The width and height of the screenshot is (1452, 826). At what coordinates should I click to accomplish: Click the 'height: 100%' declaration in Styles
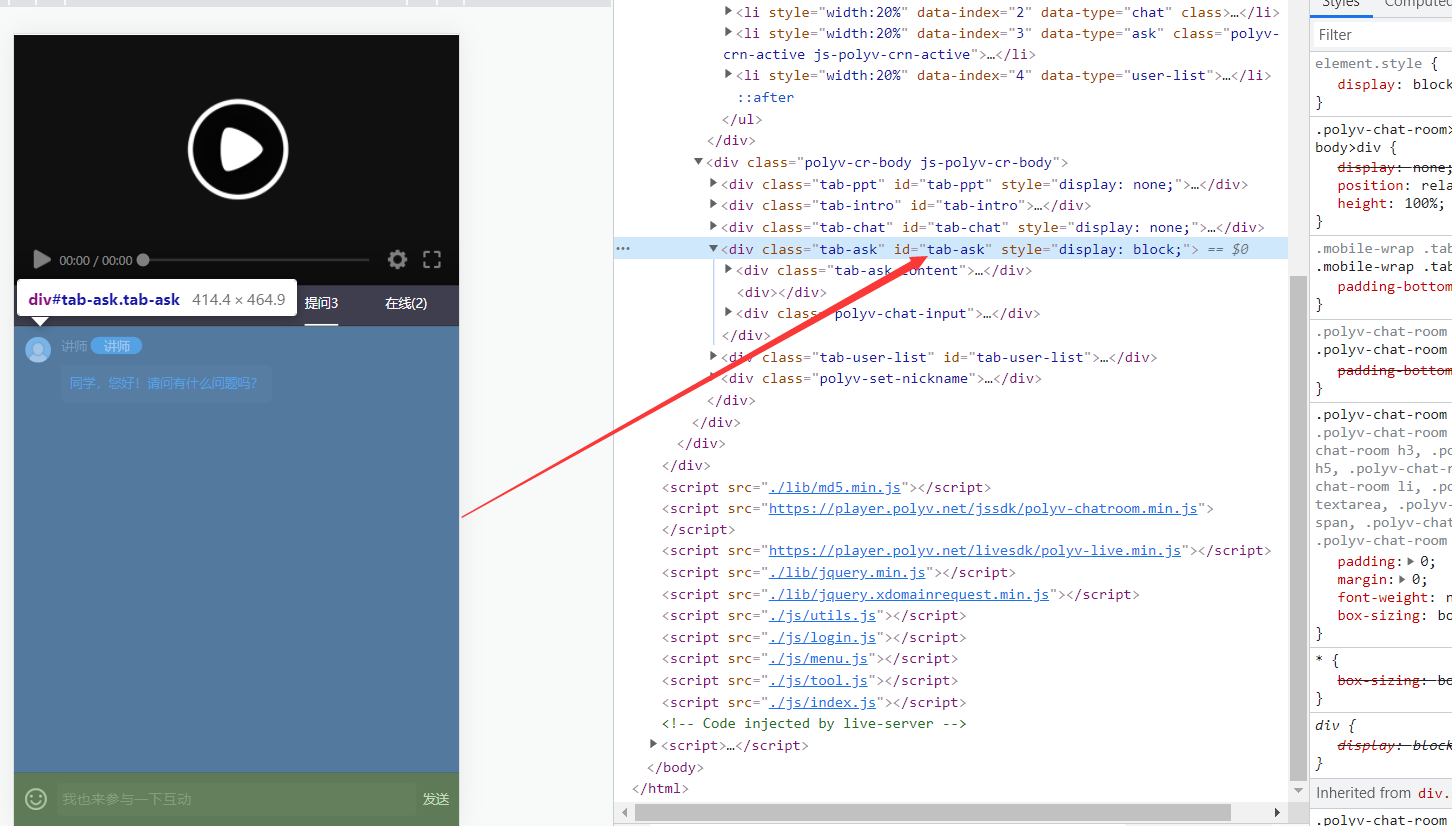[x=1391, y=203]
